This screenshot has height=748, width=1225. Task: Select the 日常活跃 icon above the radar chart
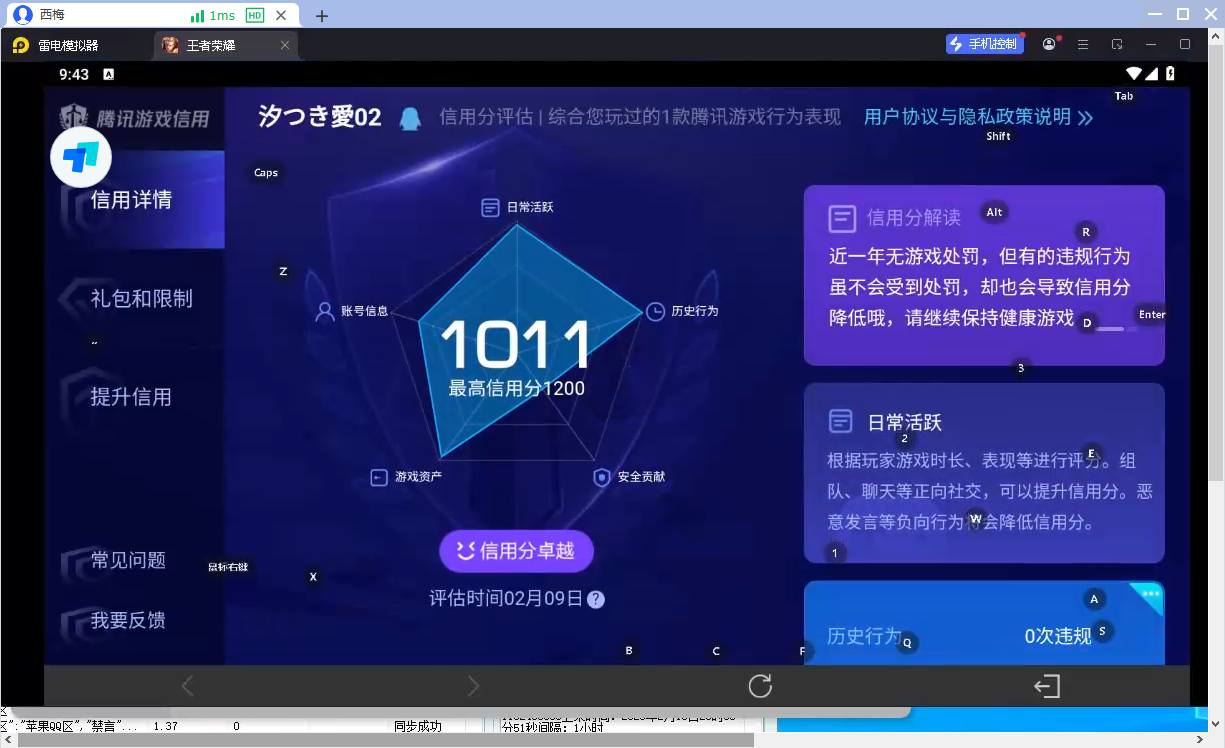click(489, 207)
